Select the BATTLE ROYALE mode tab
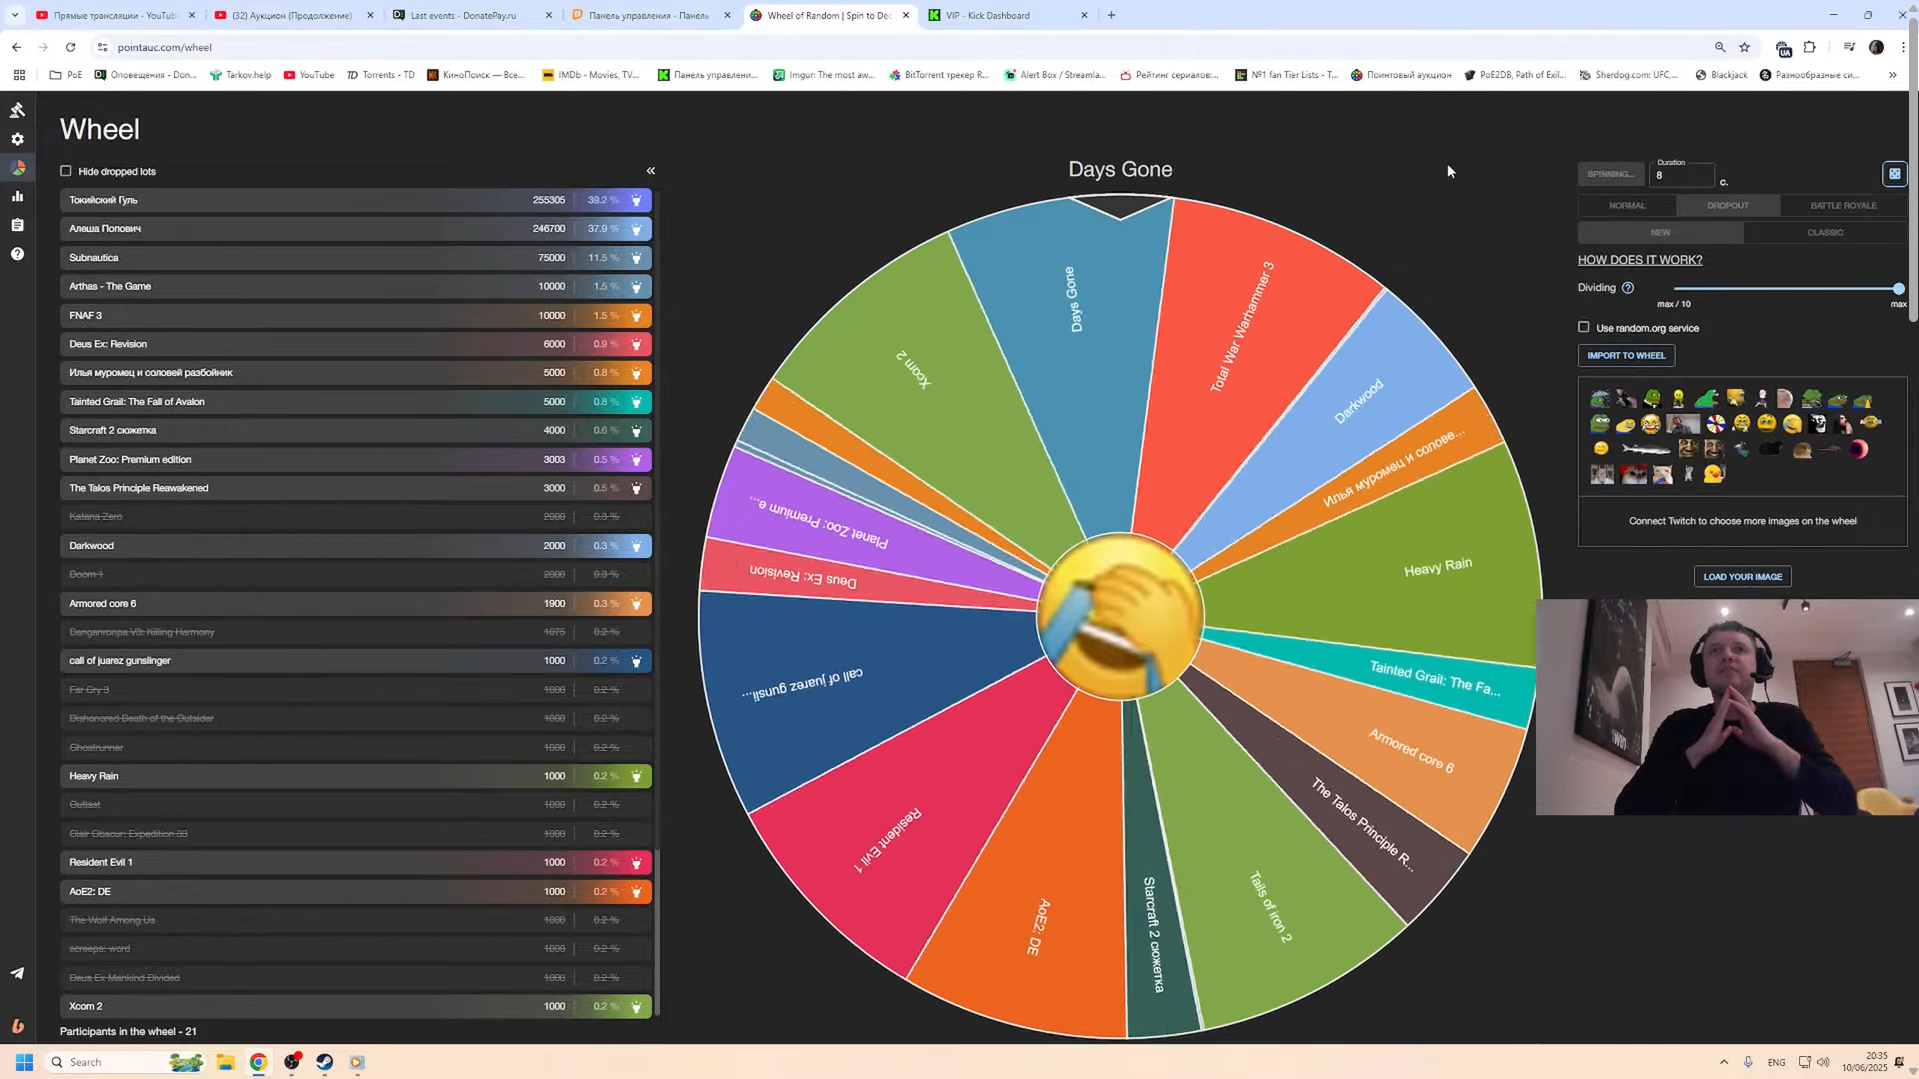This screenshot has height=1079, width=1919. 1843,205
